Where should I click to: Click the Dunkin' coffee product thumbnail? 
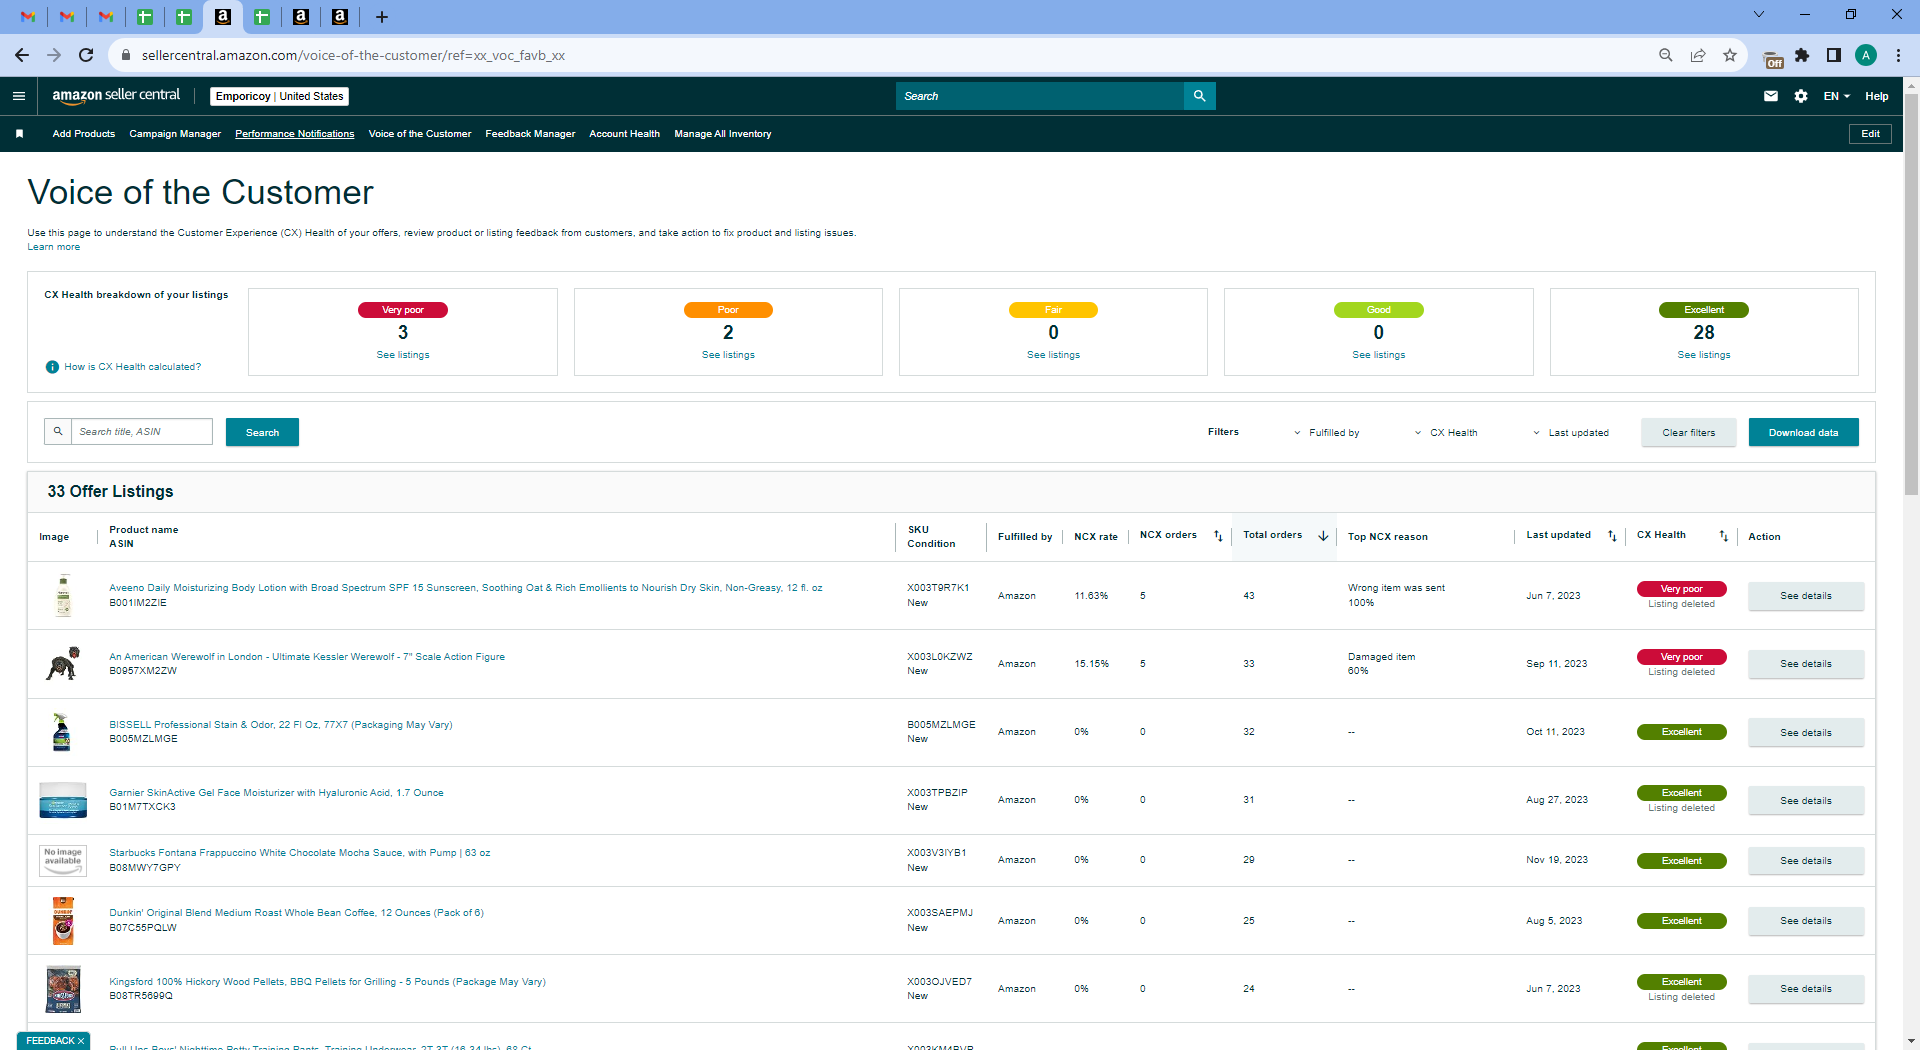pos(63,921)
